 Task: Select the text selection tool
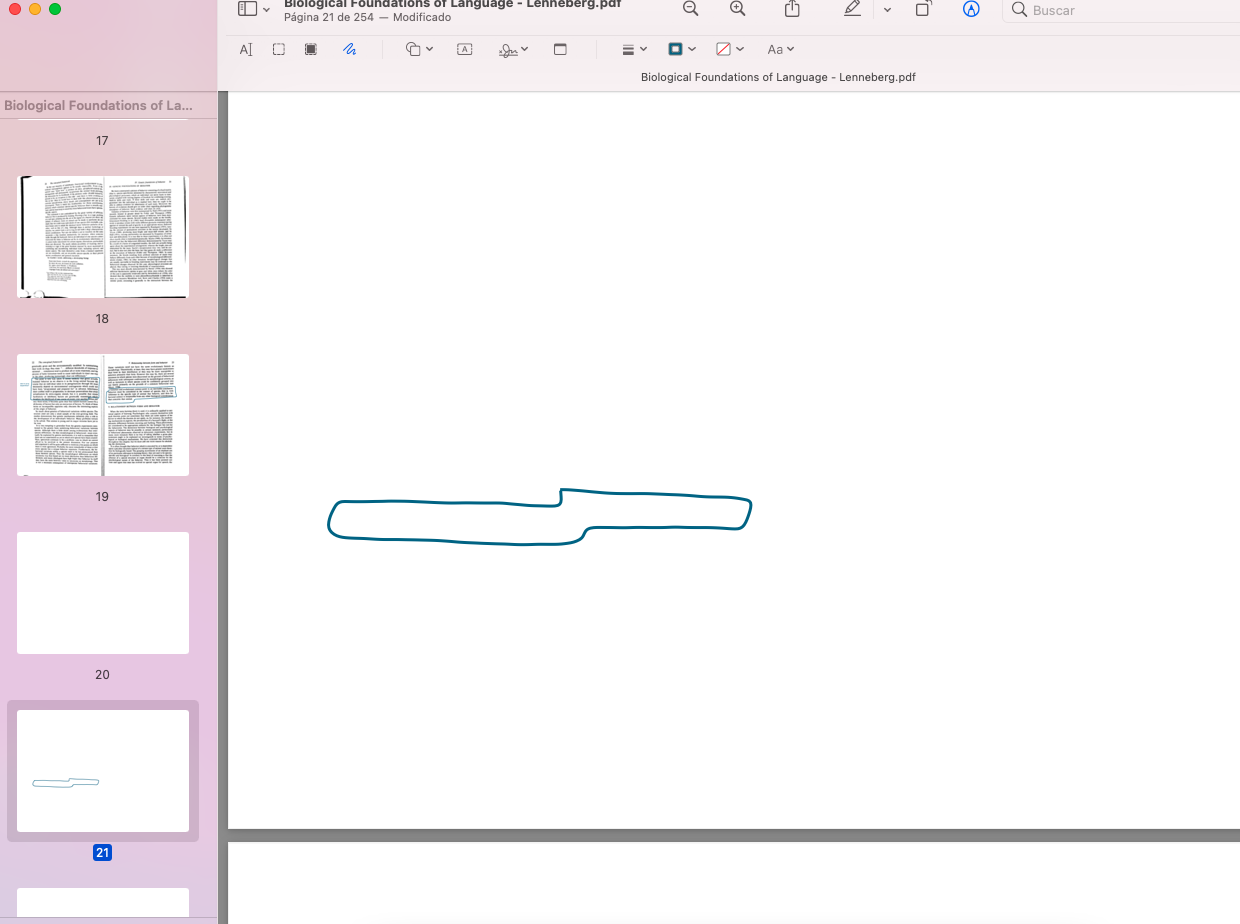click(x=247, y=49)
